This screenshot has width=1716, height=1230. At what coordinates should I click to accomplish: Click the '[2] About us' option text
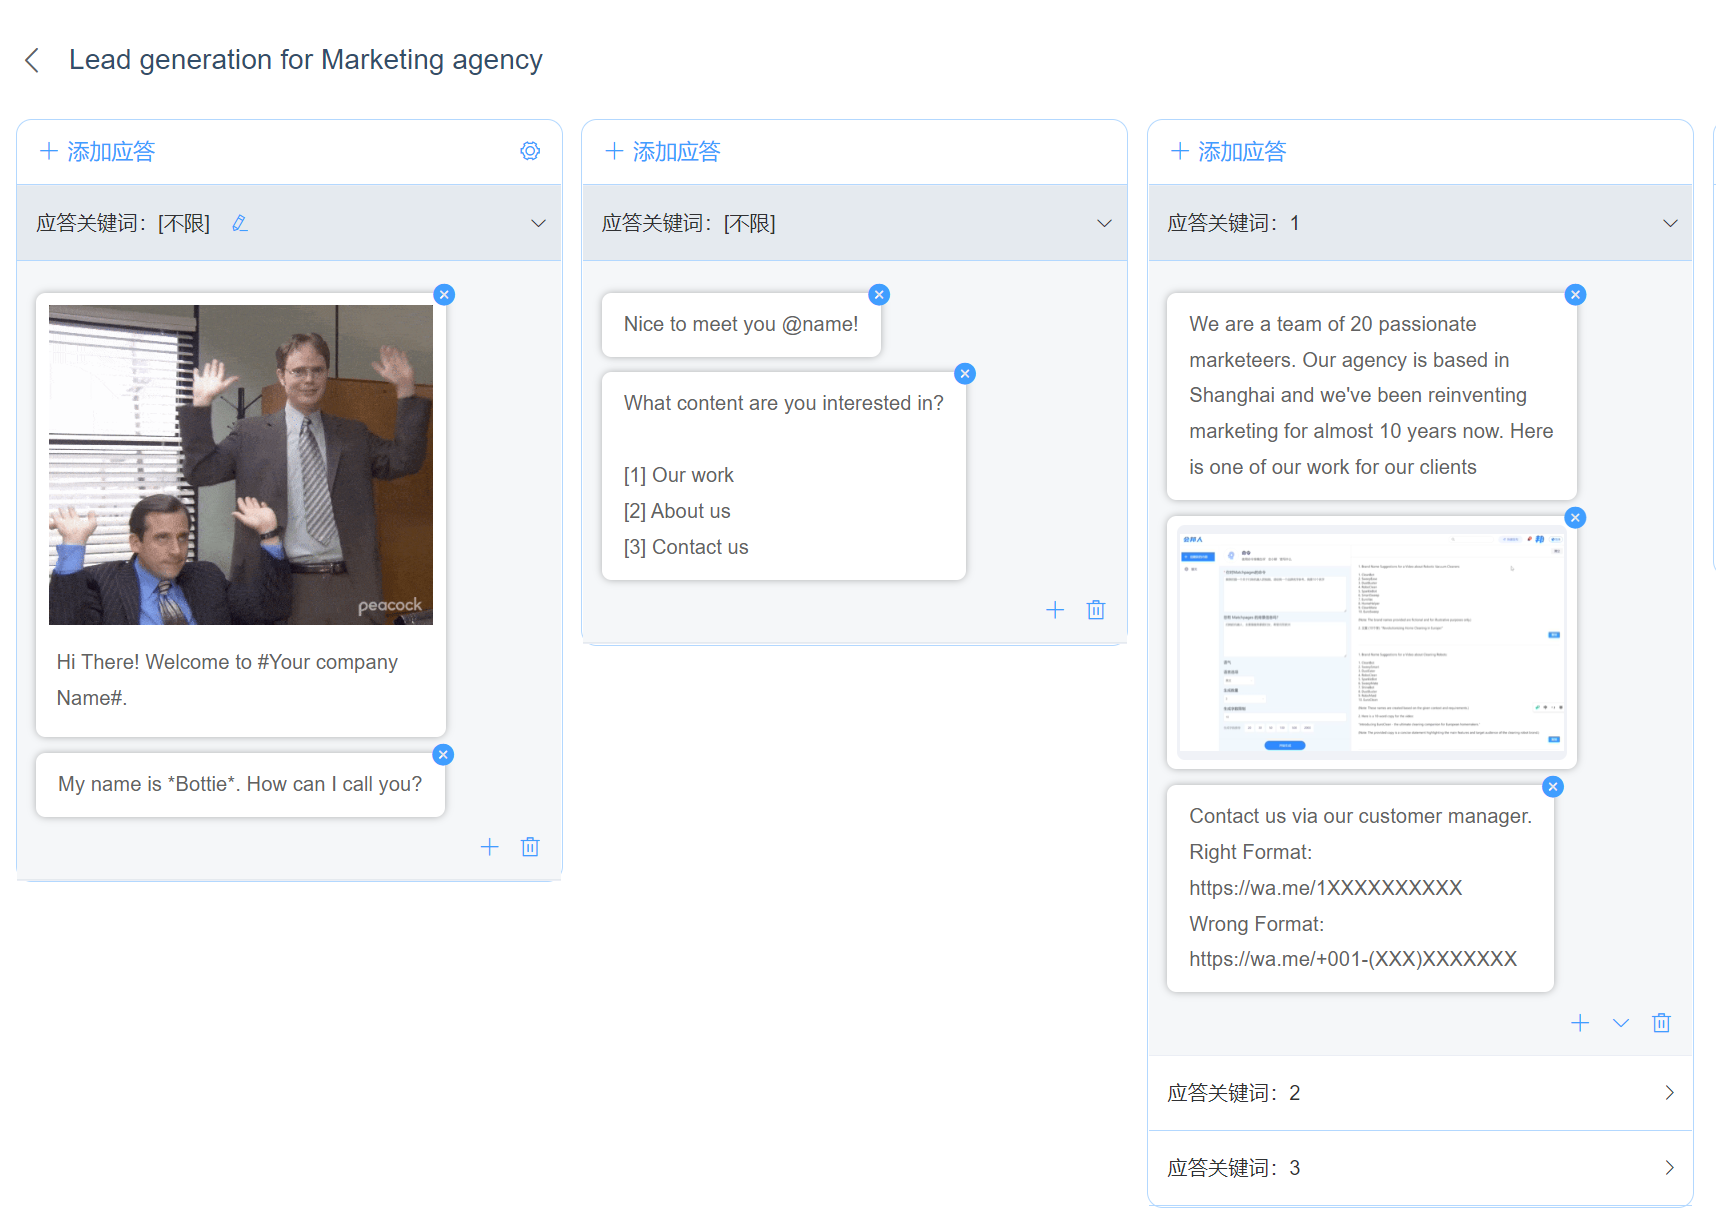point(677,511)
